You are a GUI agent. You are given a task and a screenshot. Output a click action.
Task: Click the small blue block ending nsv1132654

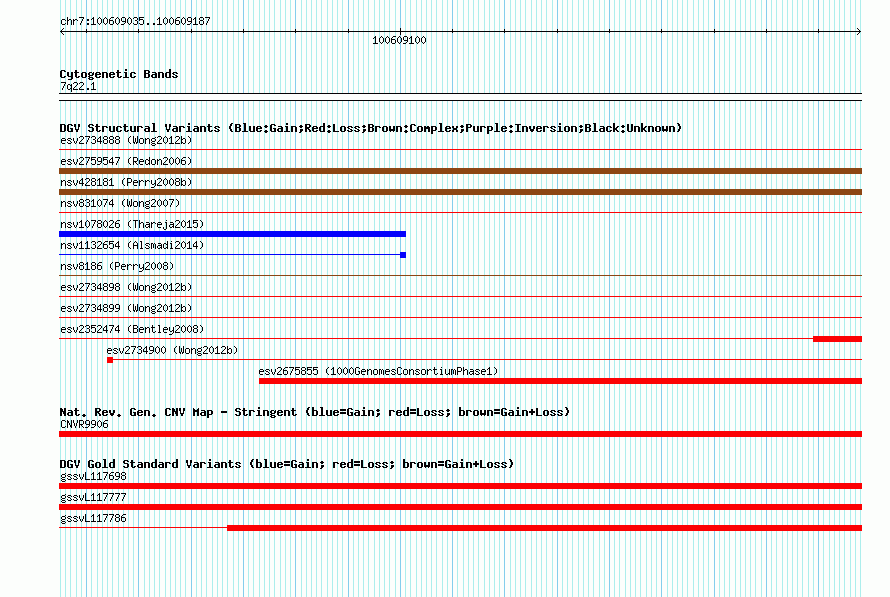[403, 255]
